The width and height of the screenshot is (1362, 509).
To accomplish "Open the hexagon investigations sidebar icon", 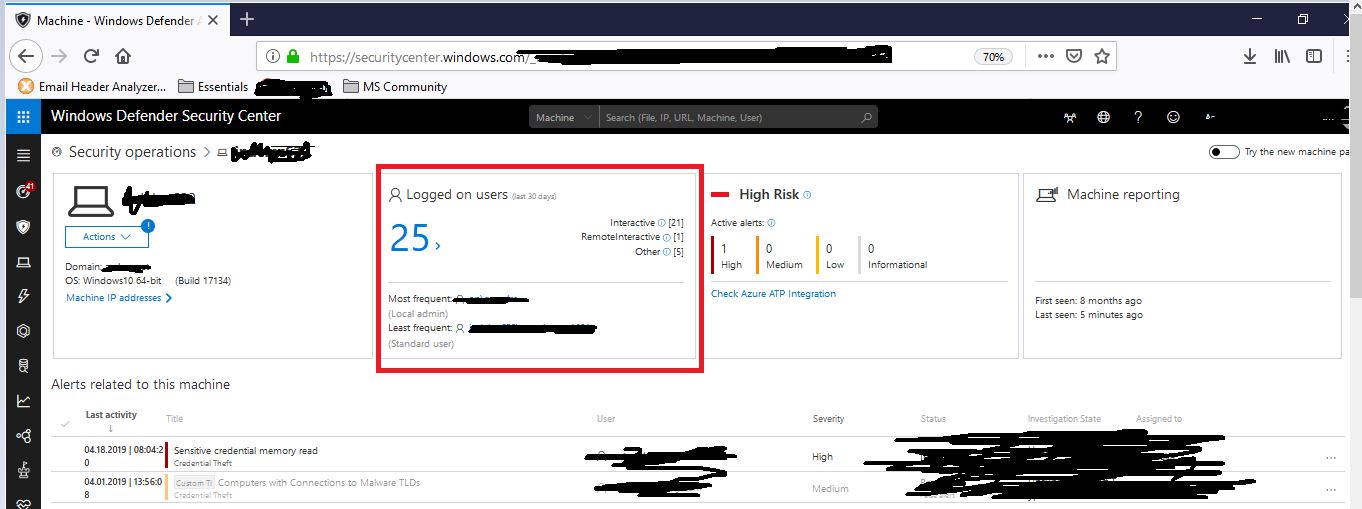I will click(x=24, y=331).
